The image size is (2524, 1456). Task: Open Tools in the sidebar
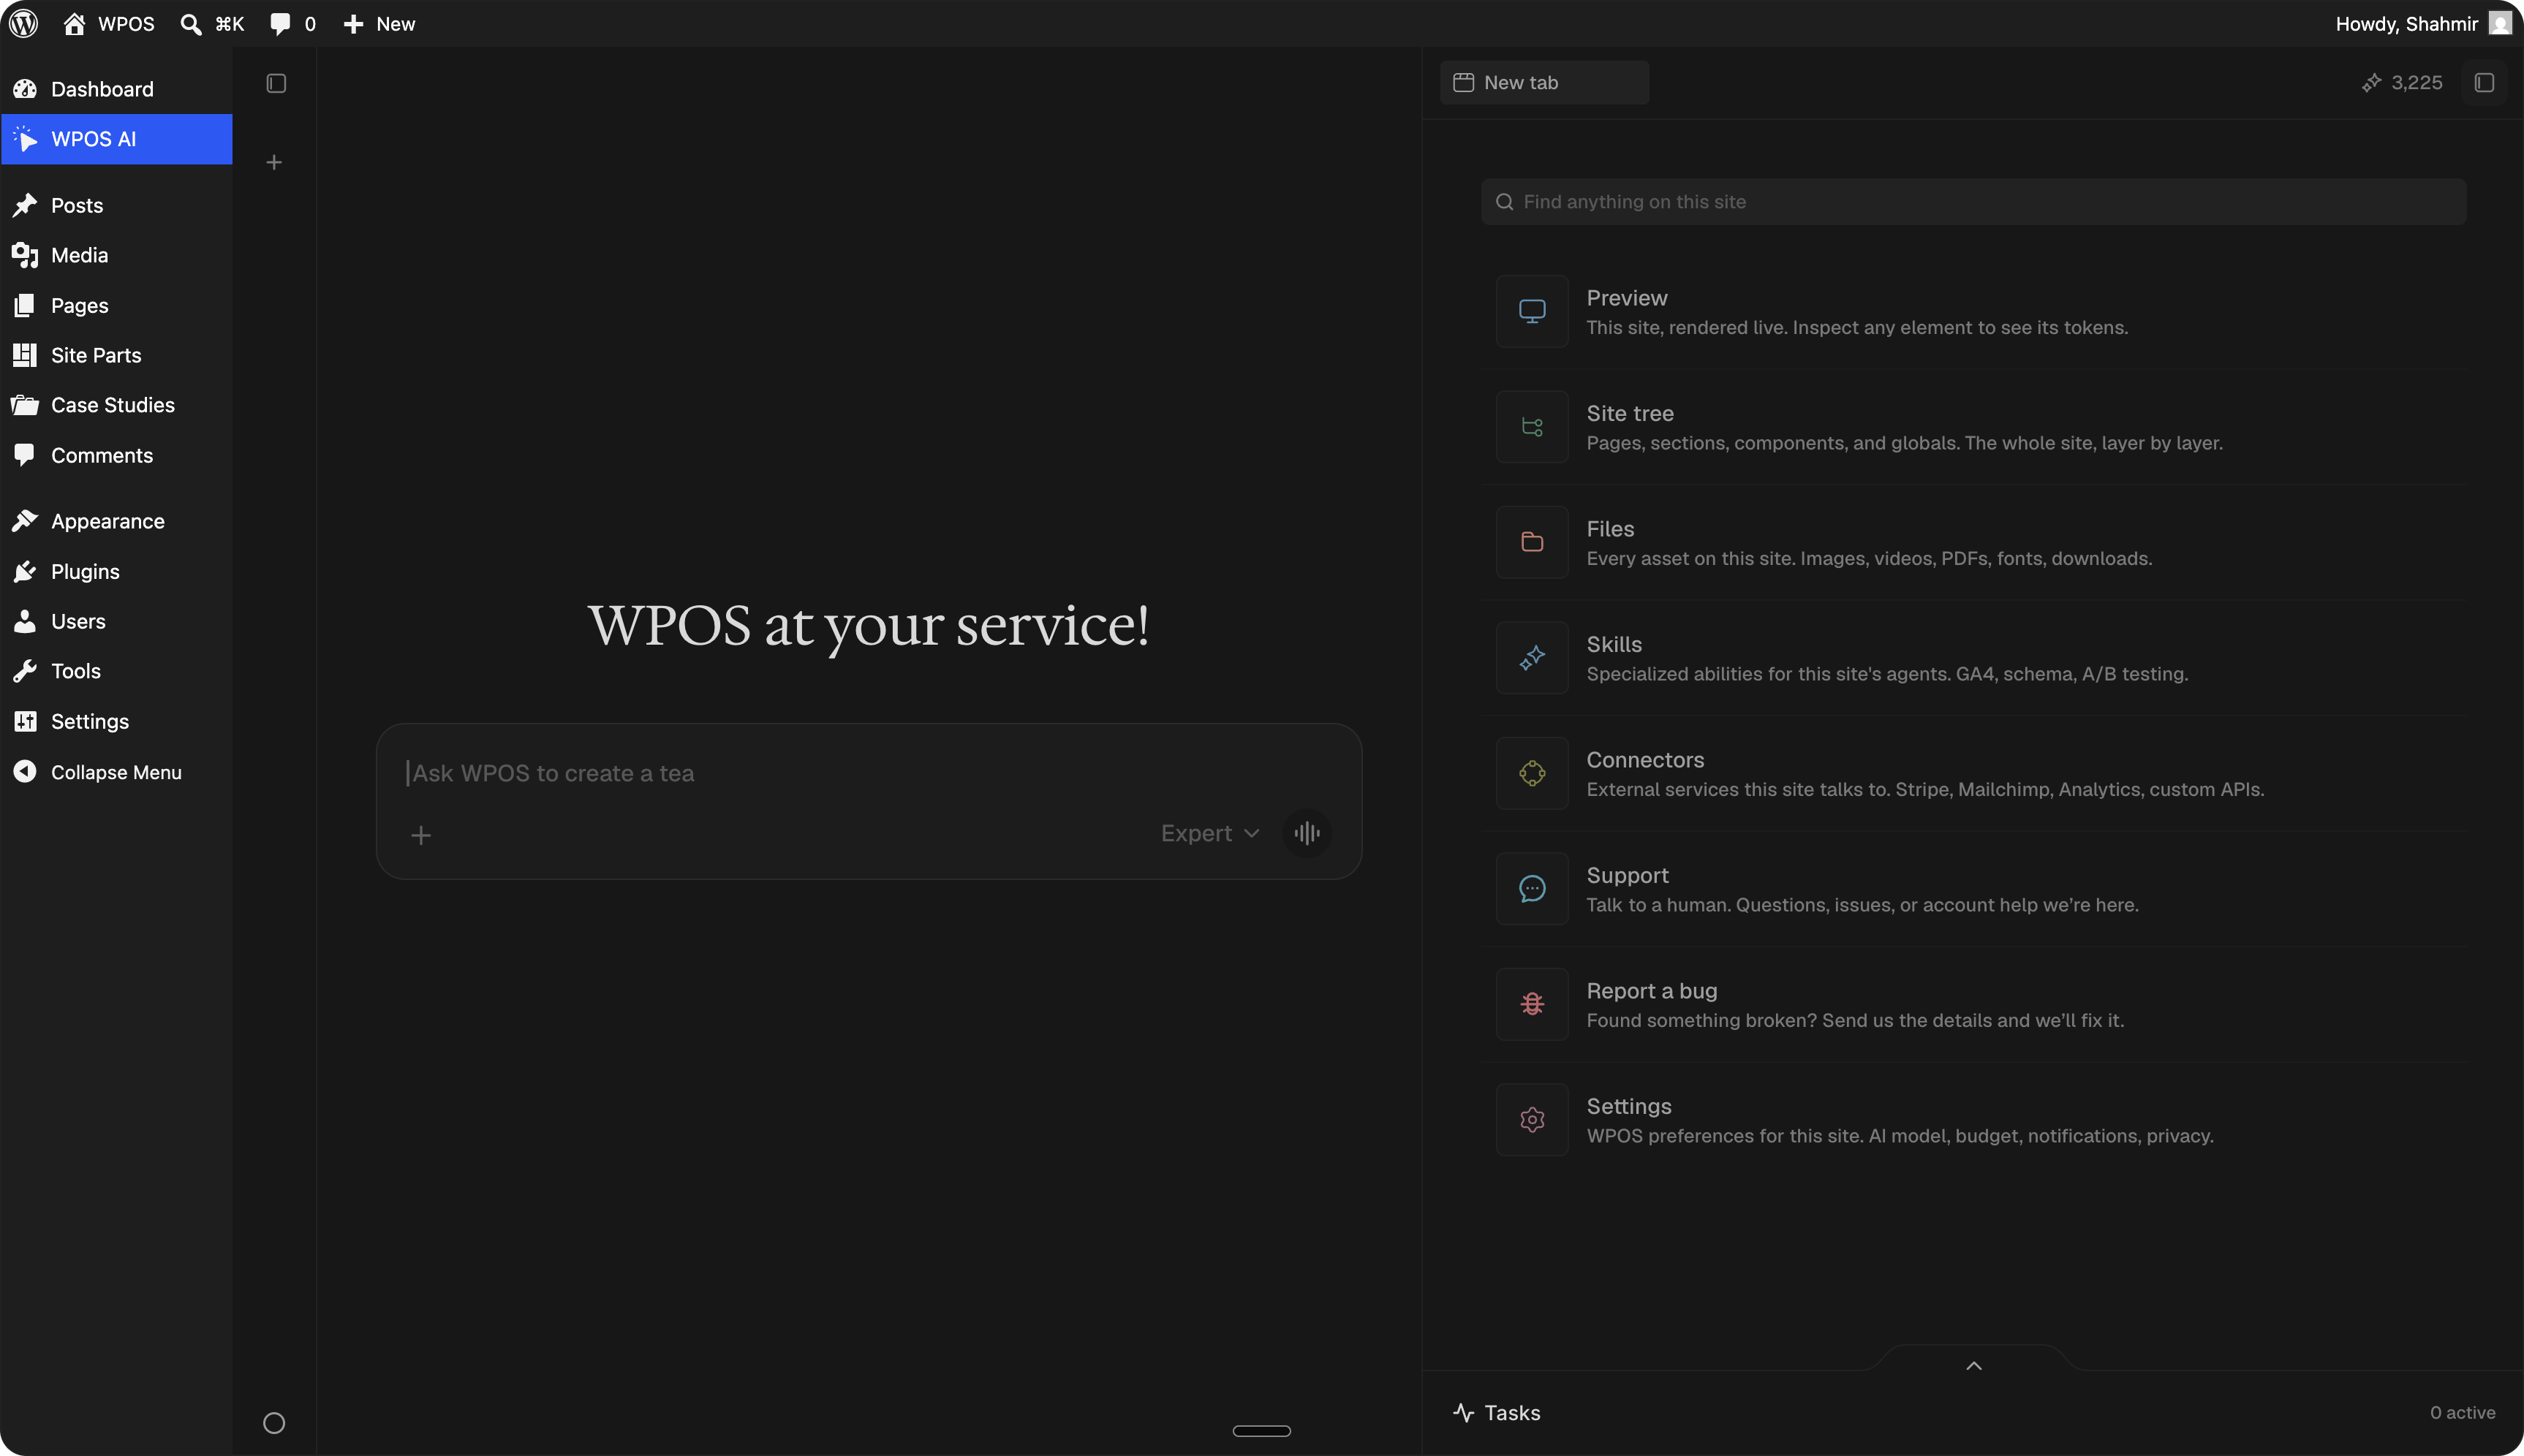(x=116, y=671)
